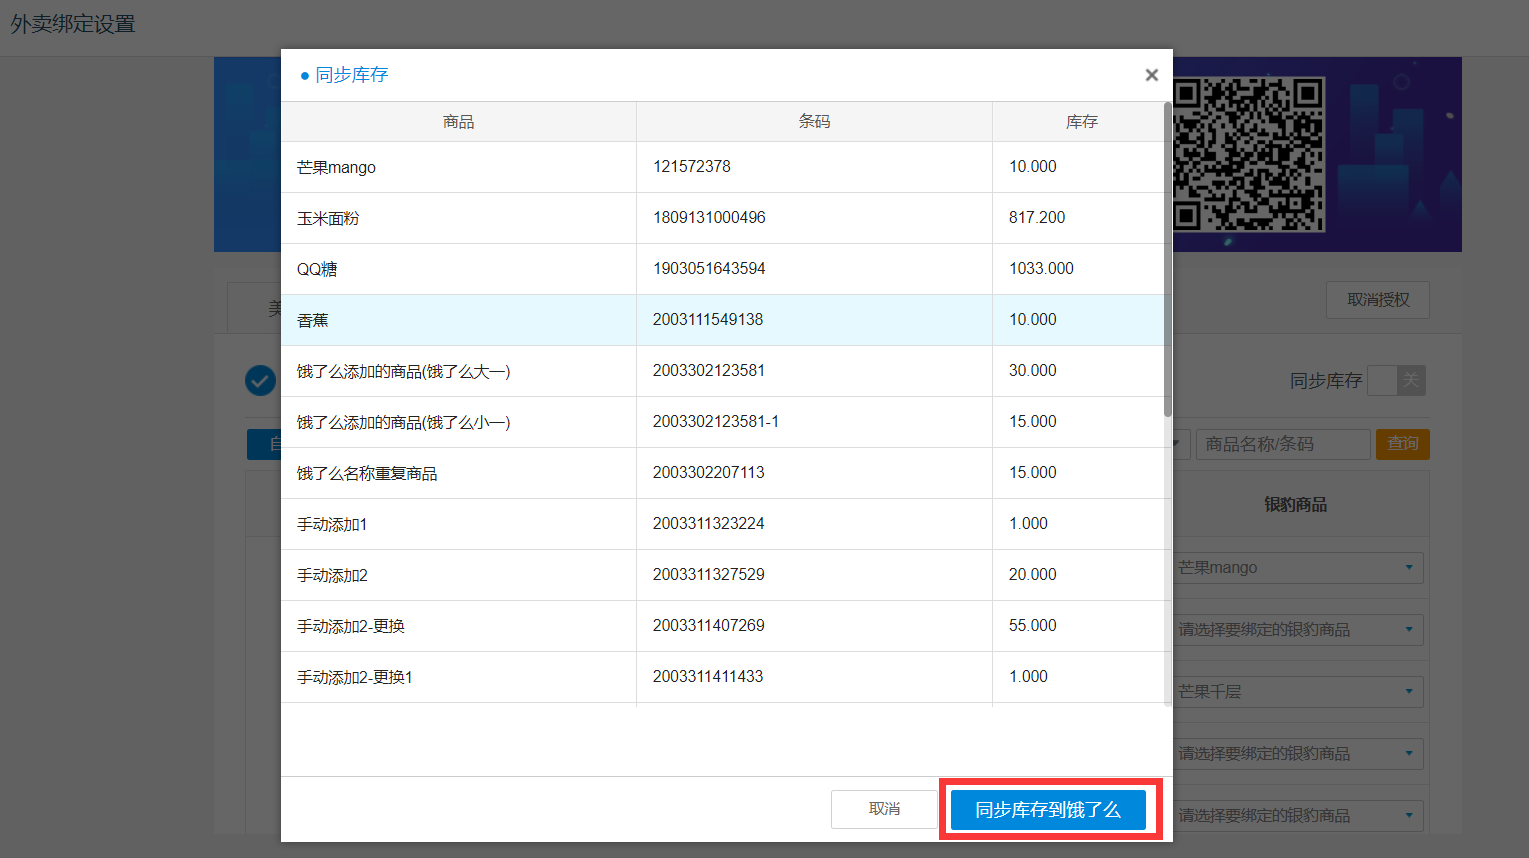
Task: Click the orange 查询 button
Action: click(1402, 444)
